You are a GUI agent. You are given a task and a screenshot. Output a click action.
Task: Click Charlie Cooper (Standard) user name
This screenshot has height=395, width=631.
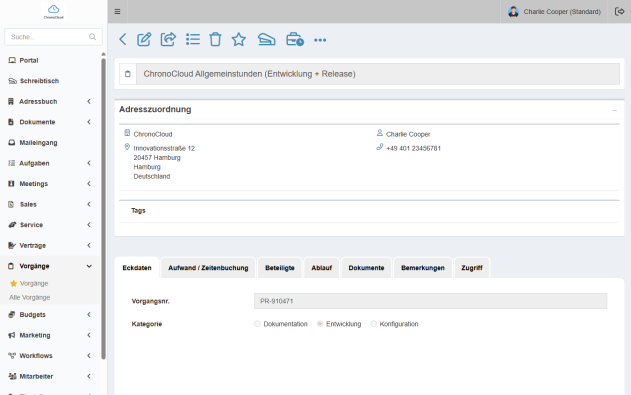tap(562, 12)
